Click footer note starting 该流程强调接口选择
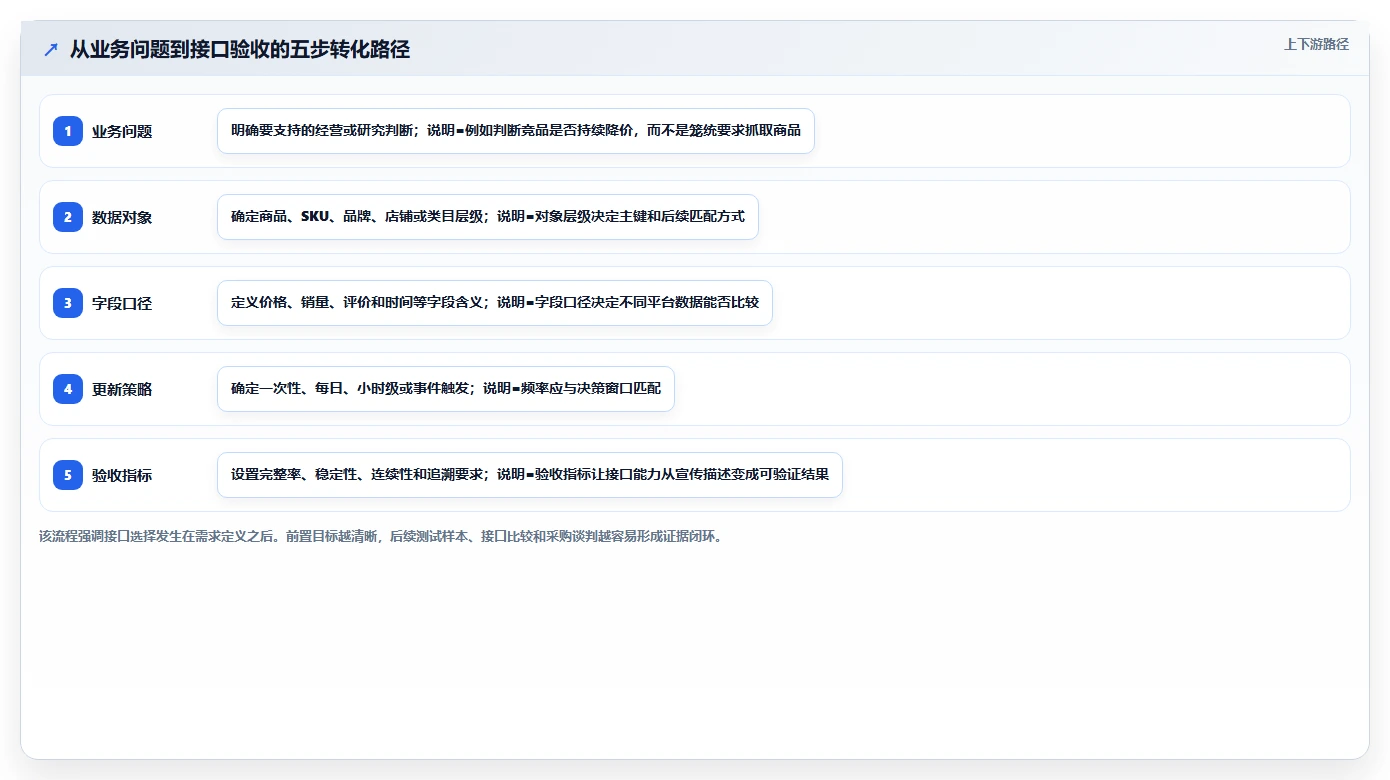1390x780 pixels. click(381, 536)
